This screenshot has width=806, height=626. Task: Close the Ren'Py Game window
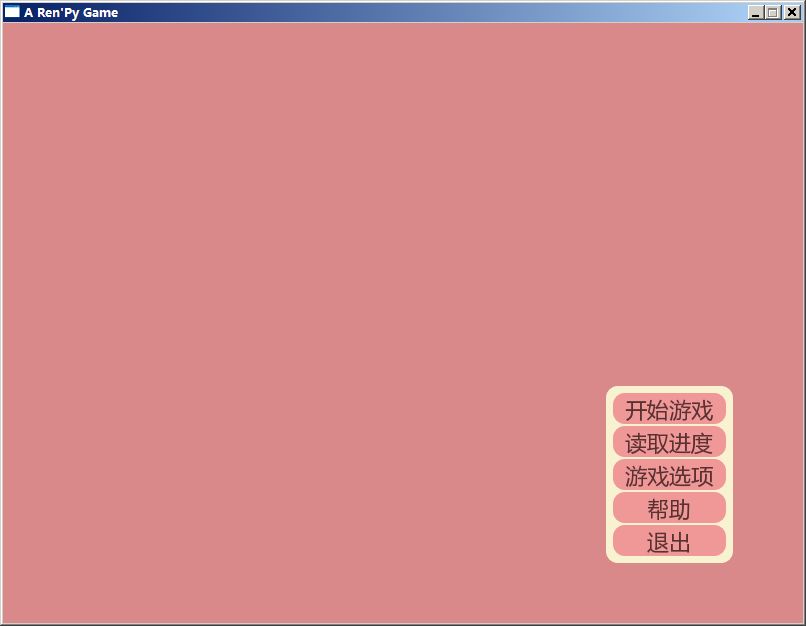coord(792,12)
